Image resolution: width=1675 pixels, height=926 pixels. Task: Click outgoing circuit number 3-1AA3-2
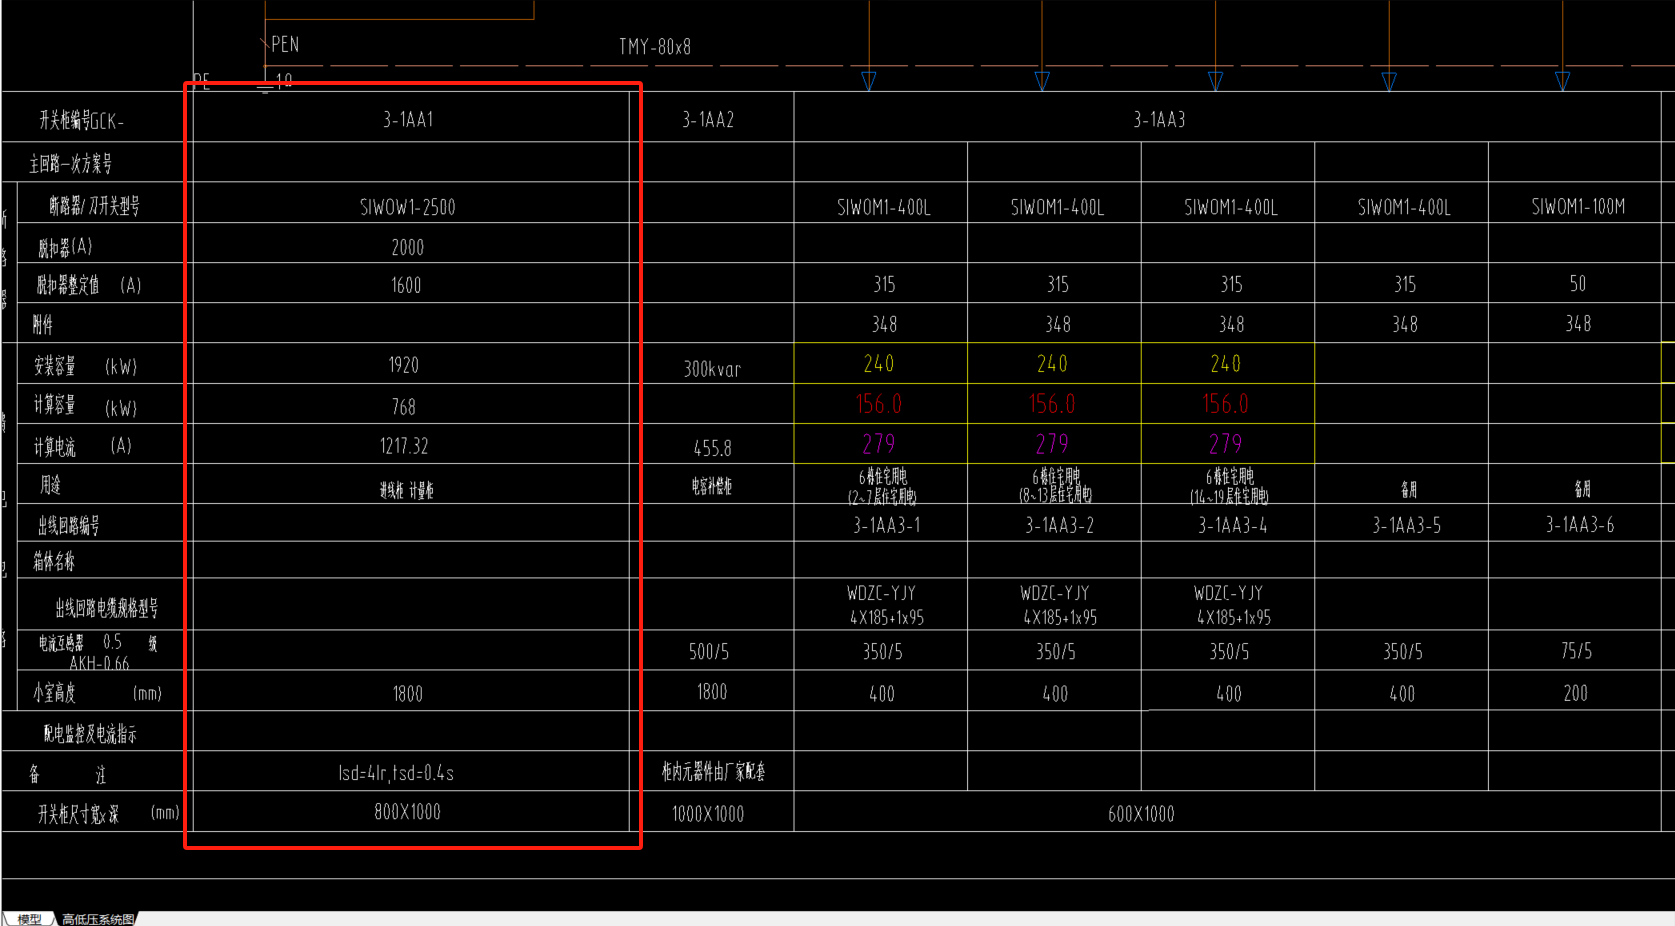coord(1059,525)
